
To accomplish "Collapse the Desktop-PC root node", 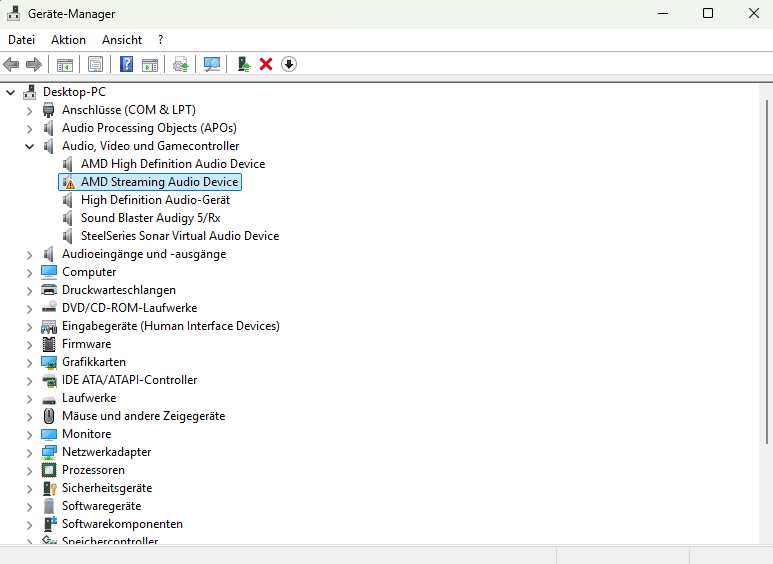I will pyautogui.click(x=11, y=92).
